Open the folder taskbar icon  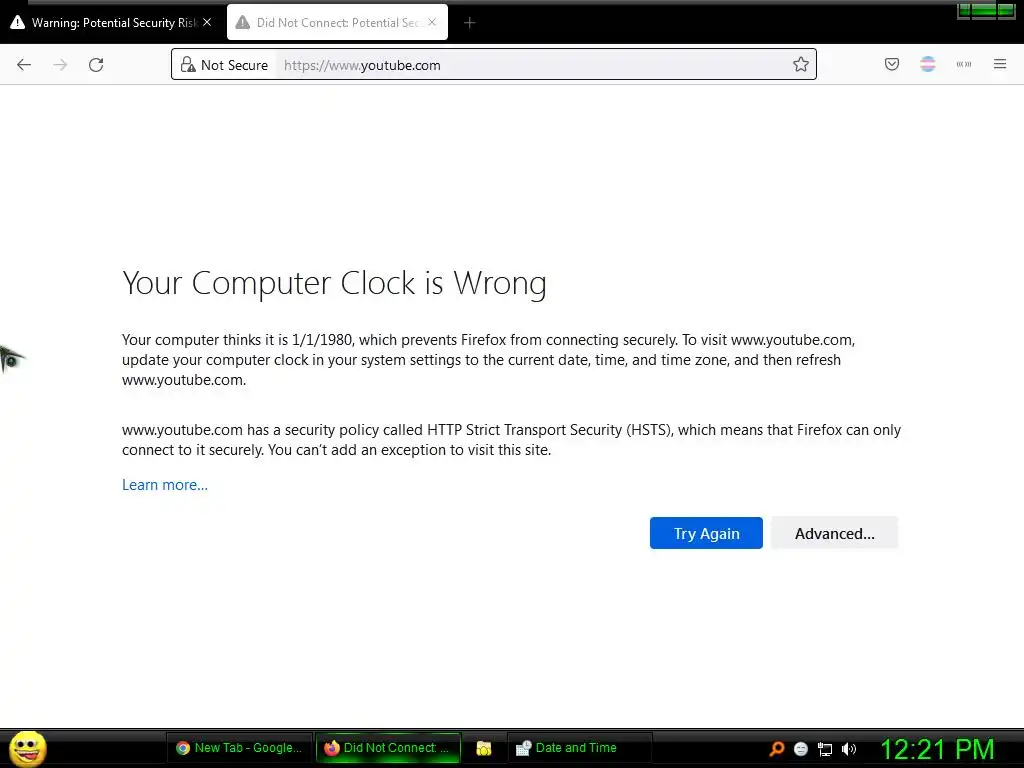click(484, 748)
